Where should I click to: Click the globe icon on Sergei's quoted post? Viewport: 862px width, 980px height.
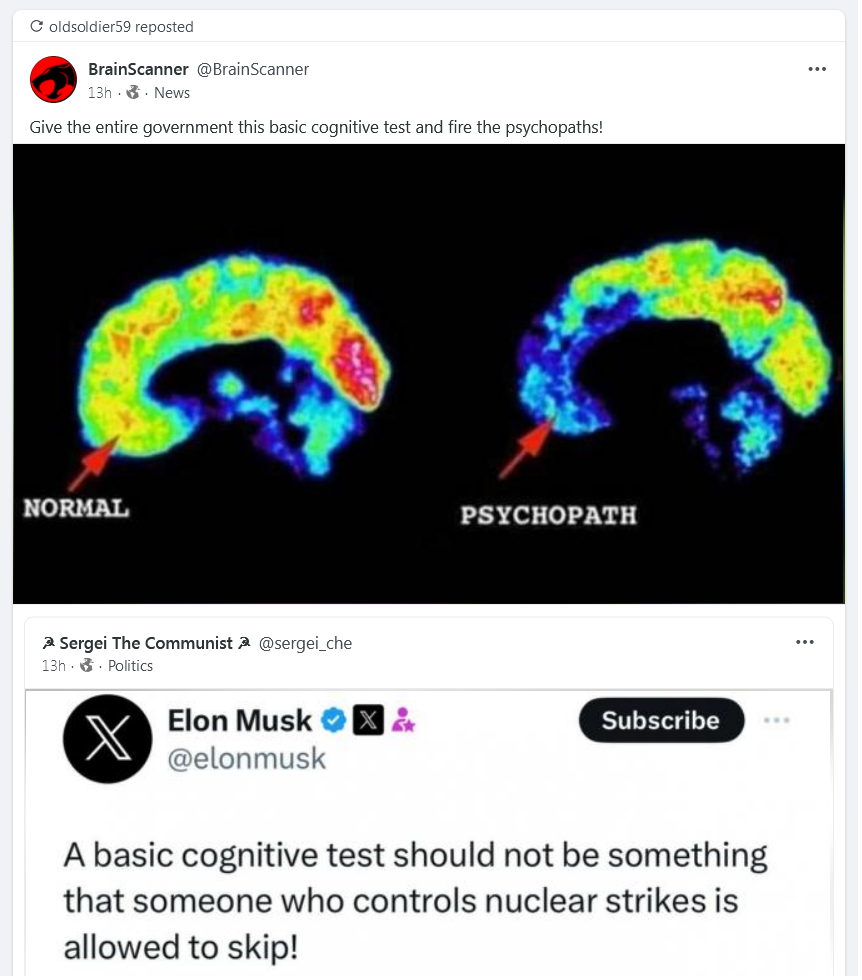[x=87, y=665]
